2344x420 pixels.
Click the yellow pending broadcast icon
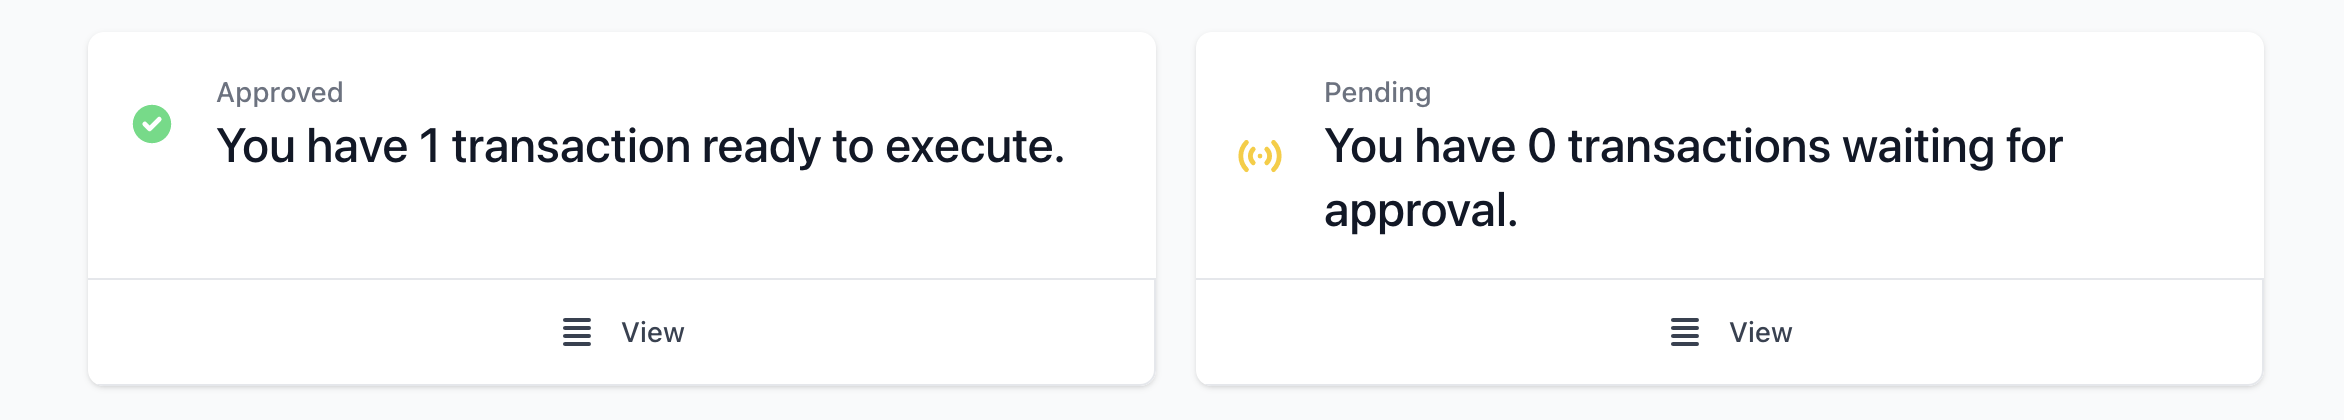point(1260,156)
